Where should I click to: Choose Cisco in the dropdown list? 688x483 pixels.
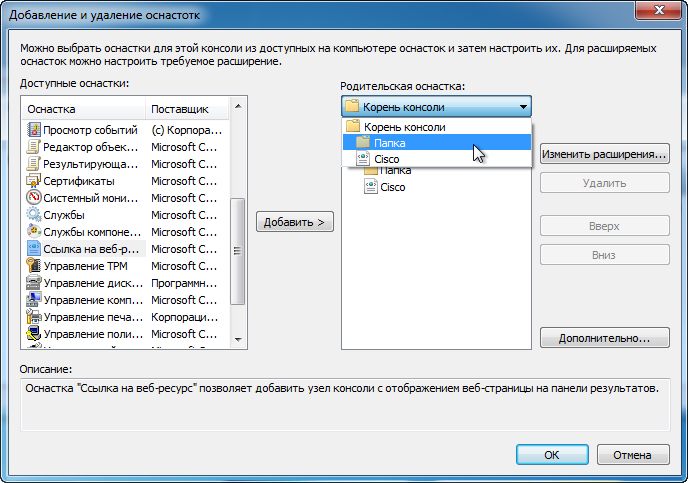click(x=437, y=159)
